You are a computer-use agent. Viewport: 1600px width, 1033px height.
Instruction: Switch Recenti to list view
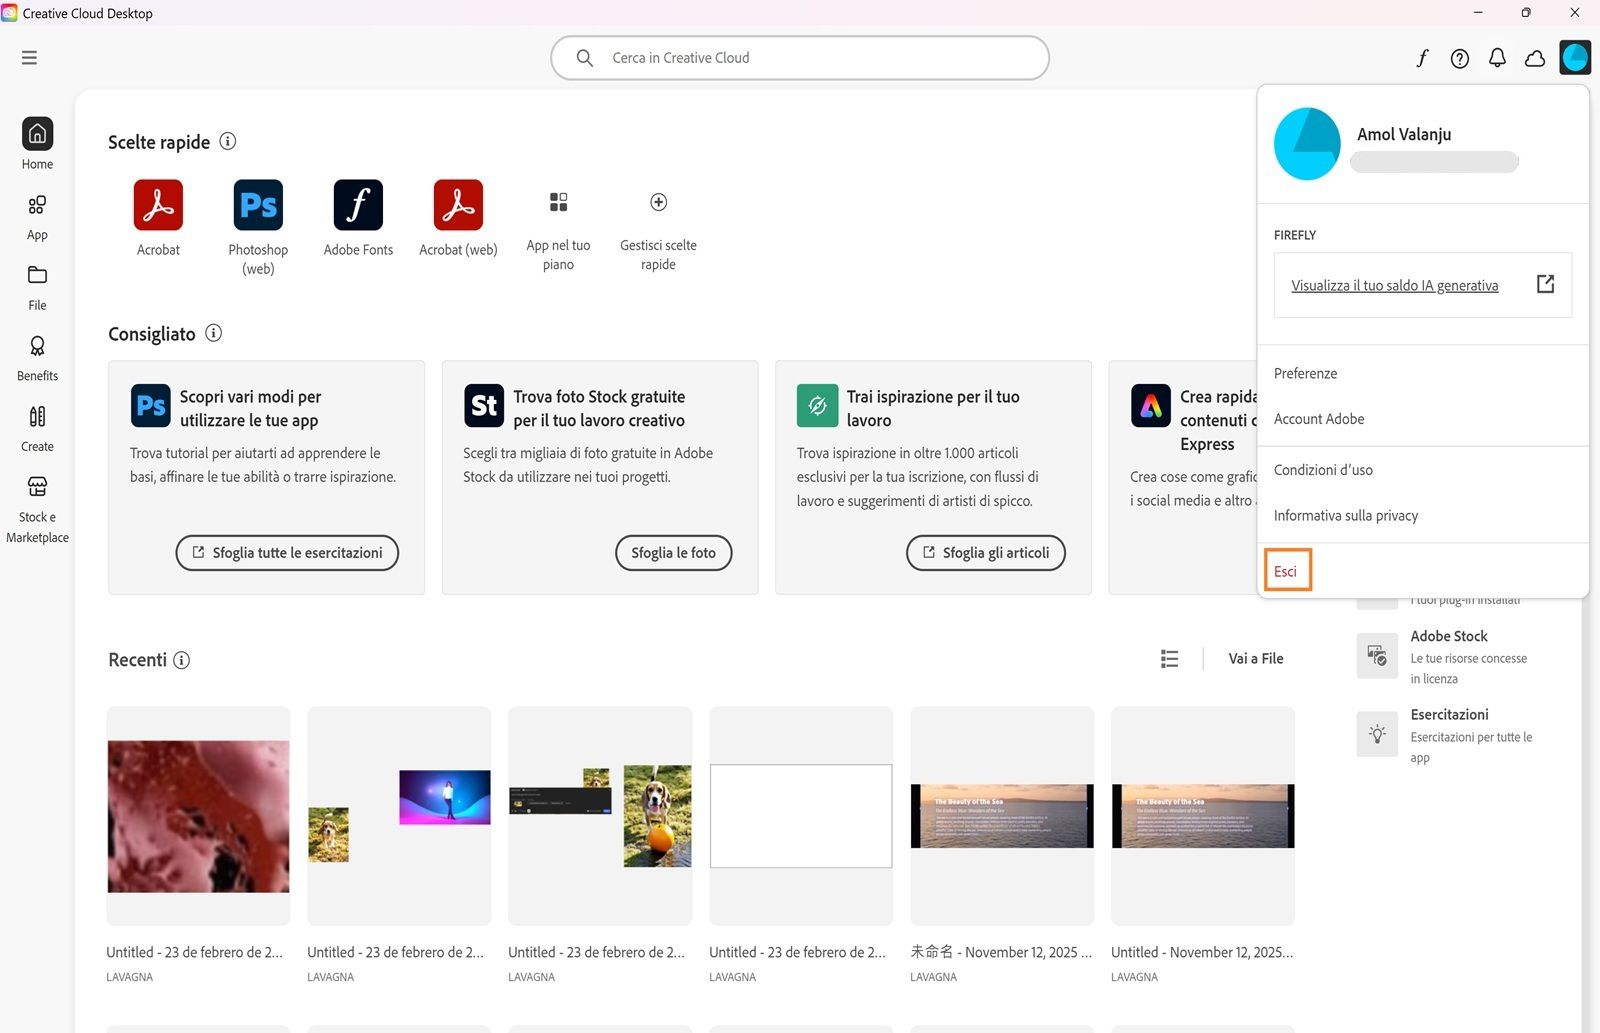point(1169,658)
